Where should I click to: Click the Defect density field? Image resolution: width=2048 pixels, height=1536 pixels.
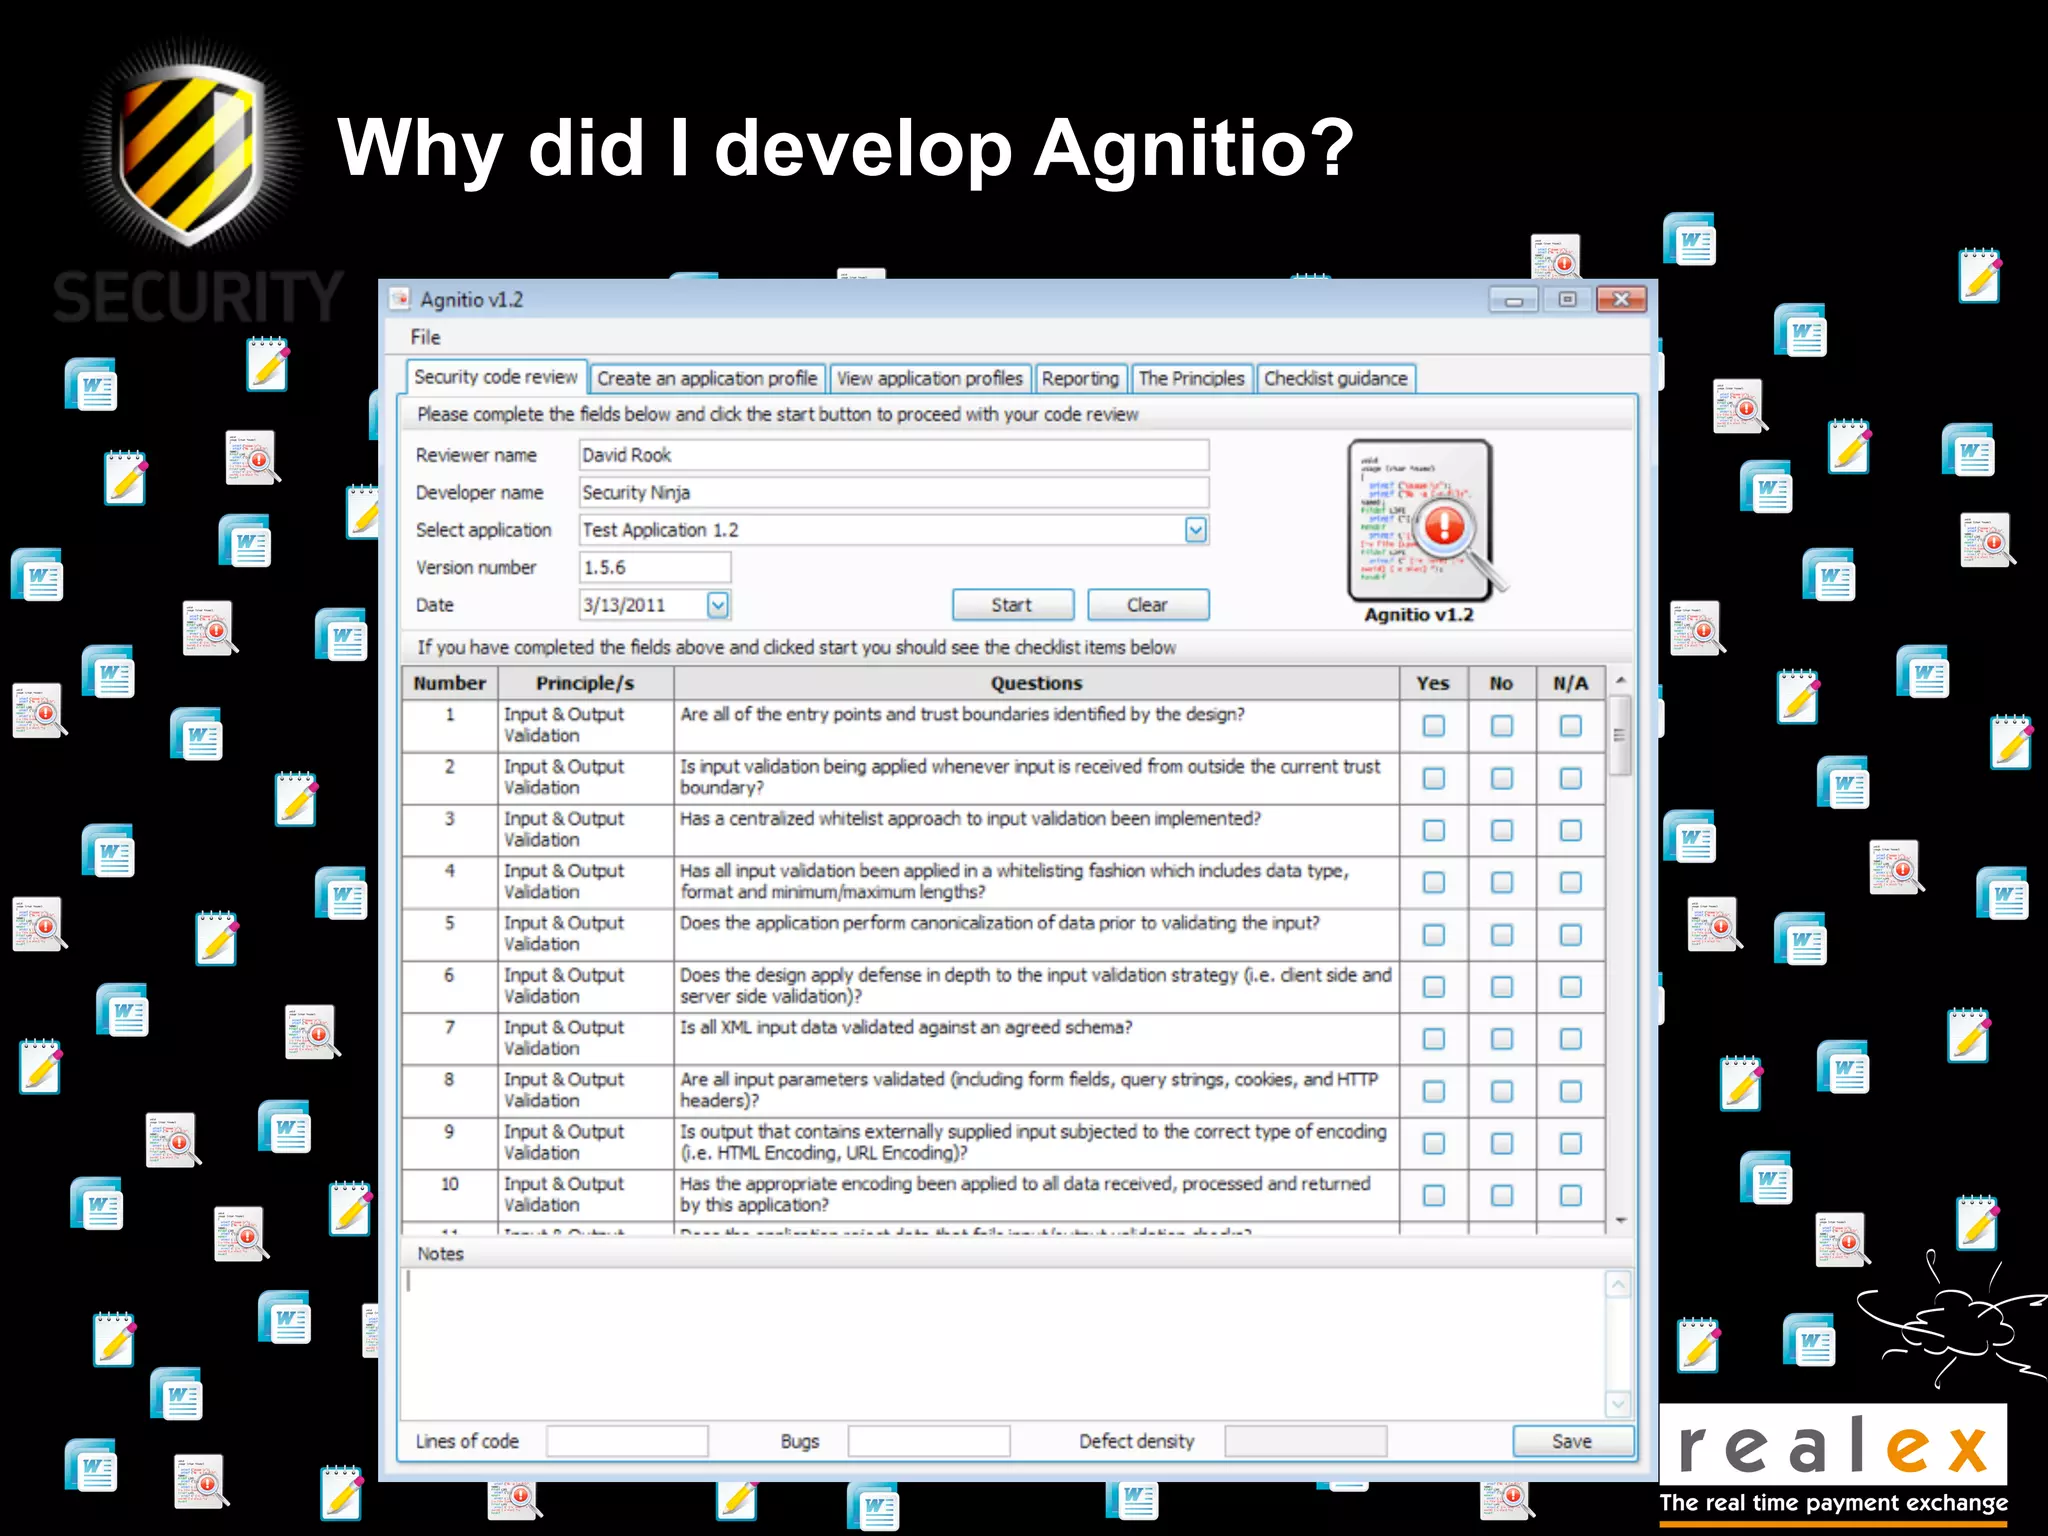(x=1305, y=1441)
